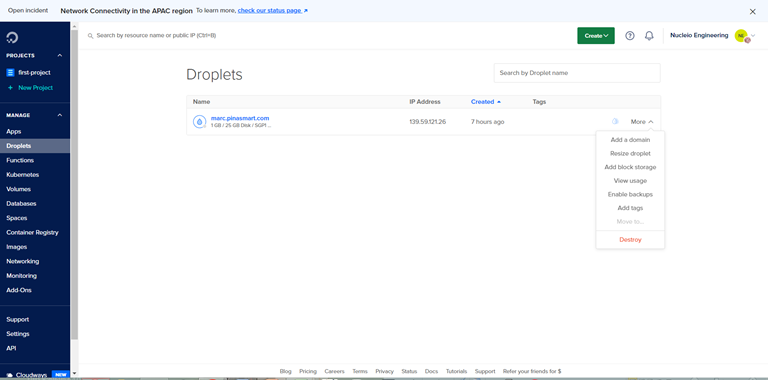The height and width of the screenshot is (380, 768).
Task: Open the check our status page link
Action: 273,10
